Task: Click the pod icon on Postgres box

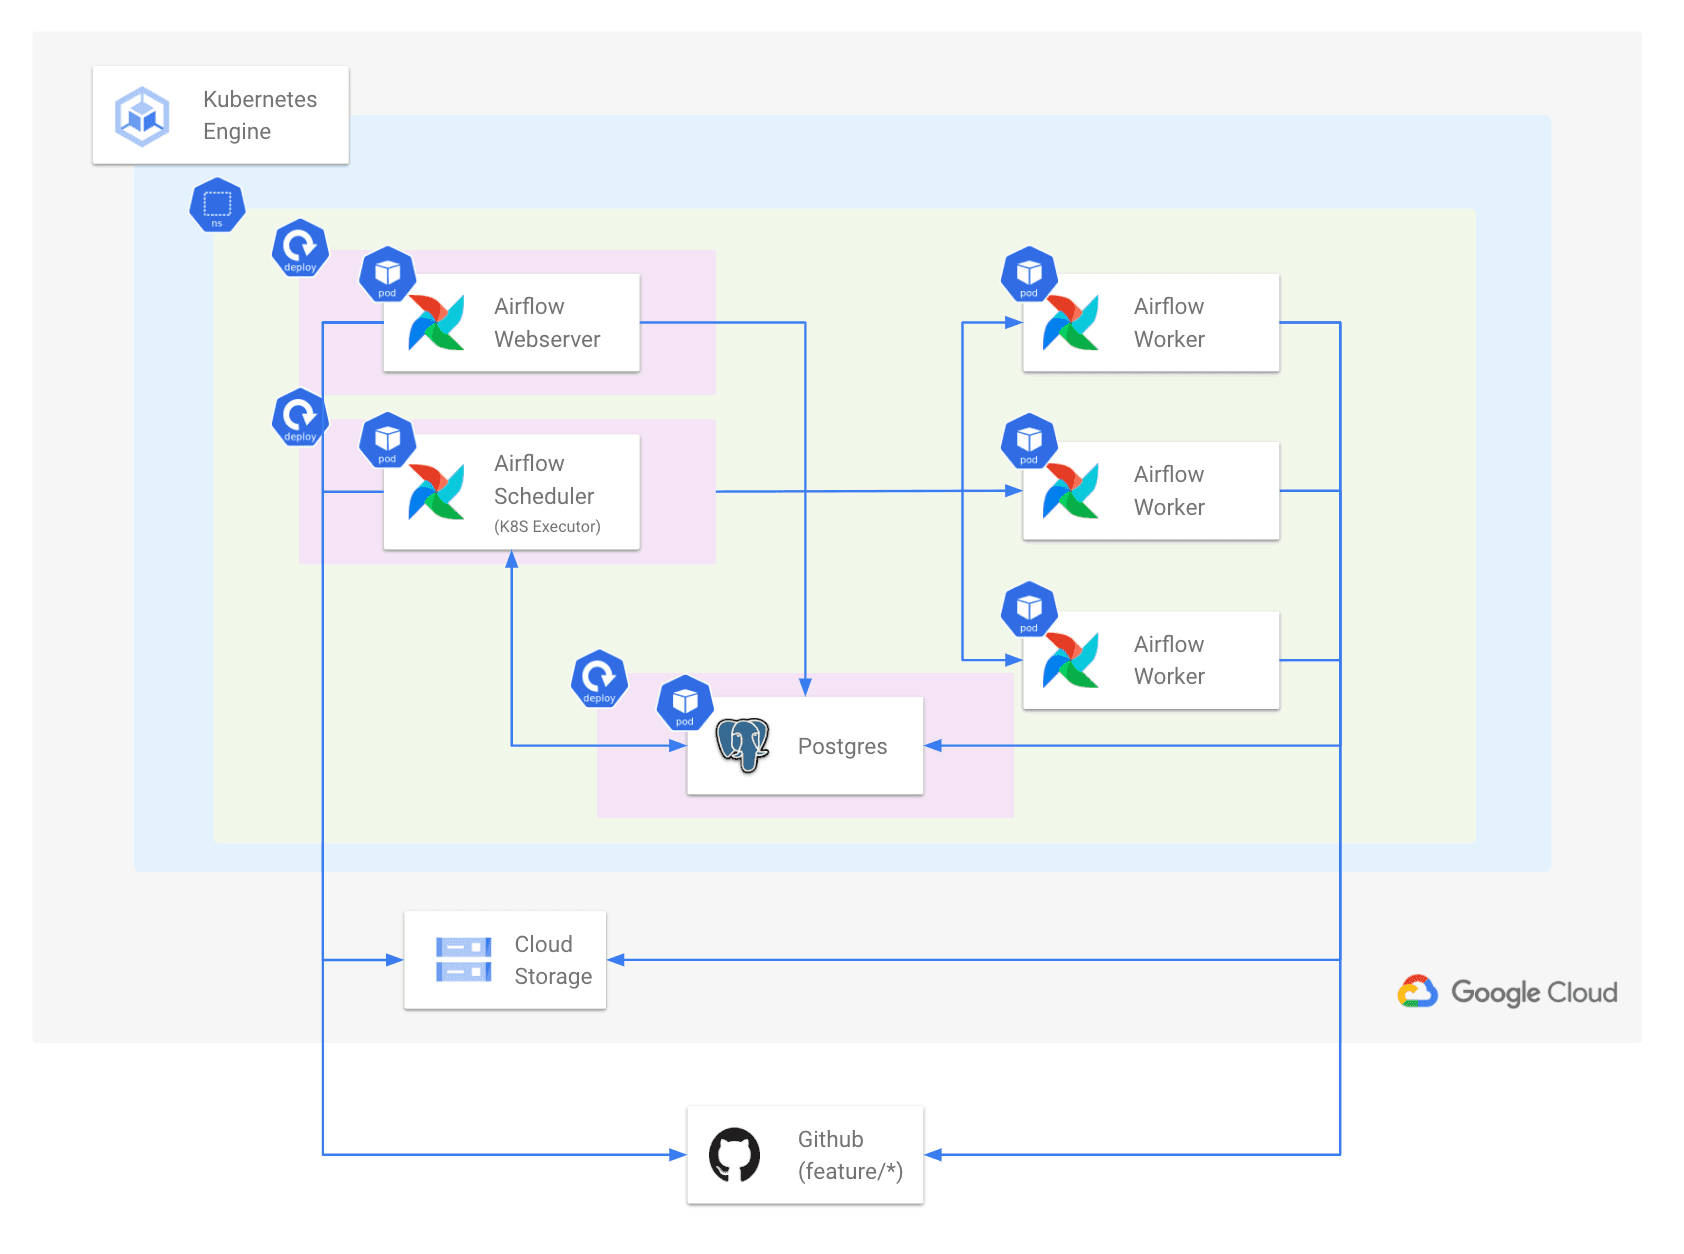Action: pos(685,703)
